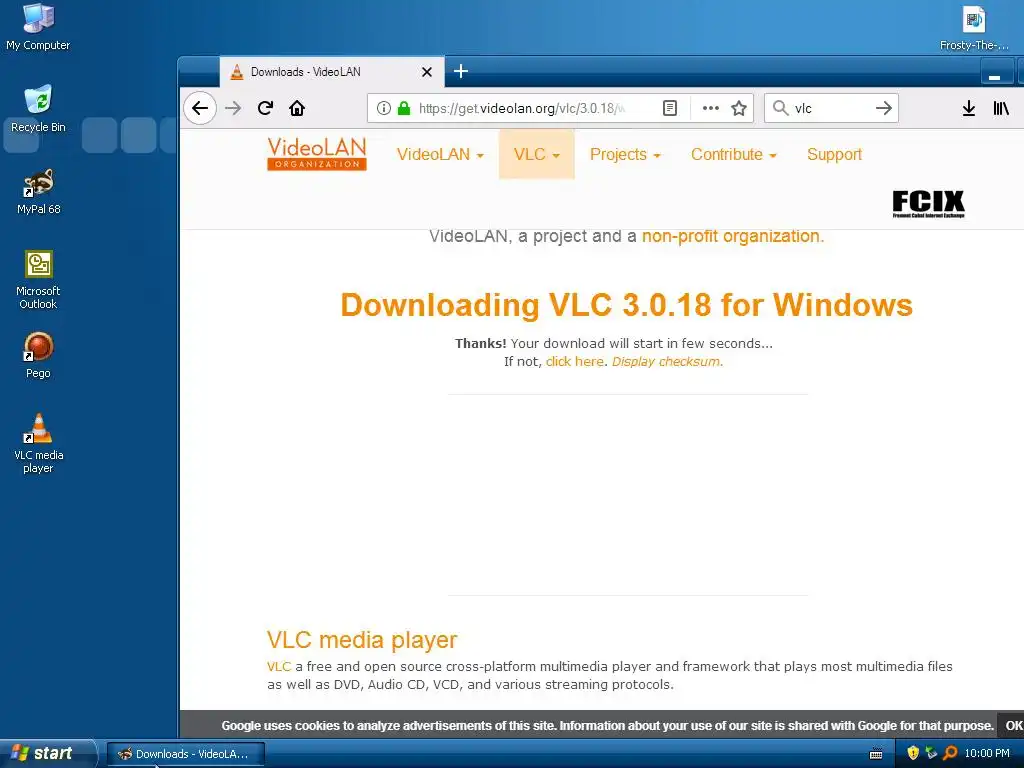Select the Downloads - VideoLAN tab

332,72
